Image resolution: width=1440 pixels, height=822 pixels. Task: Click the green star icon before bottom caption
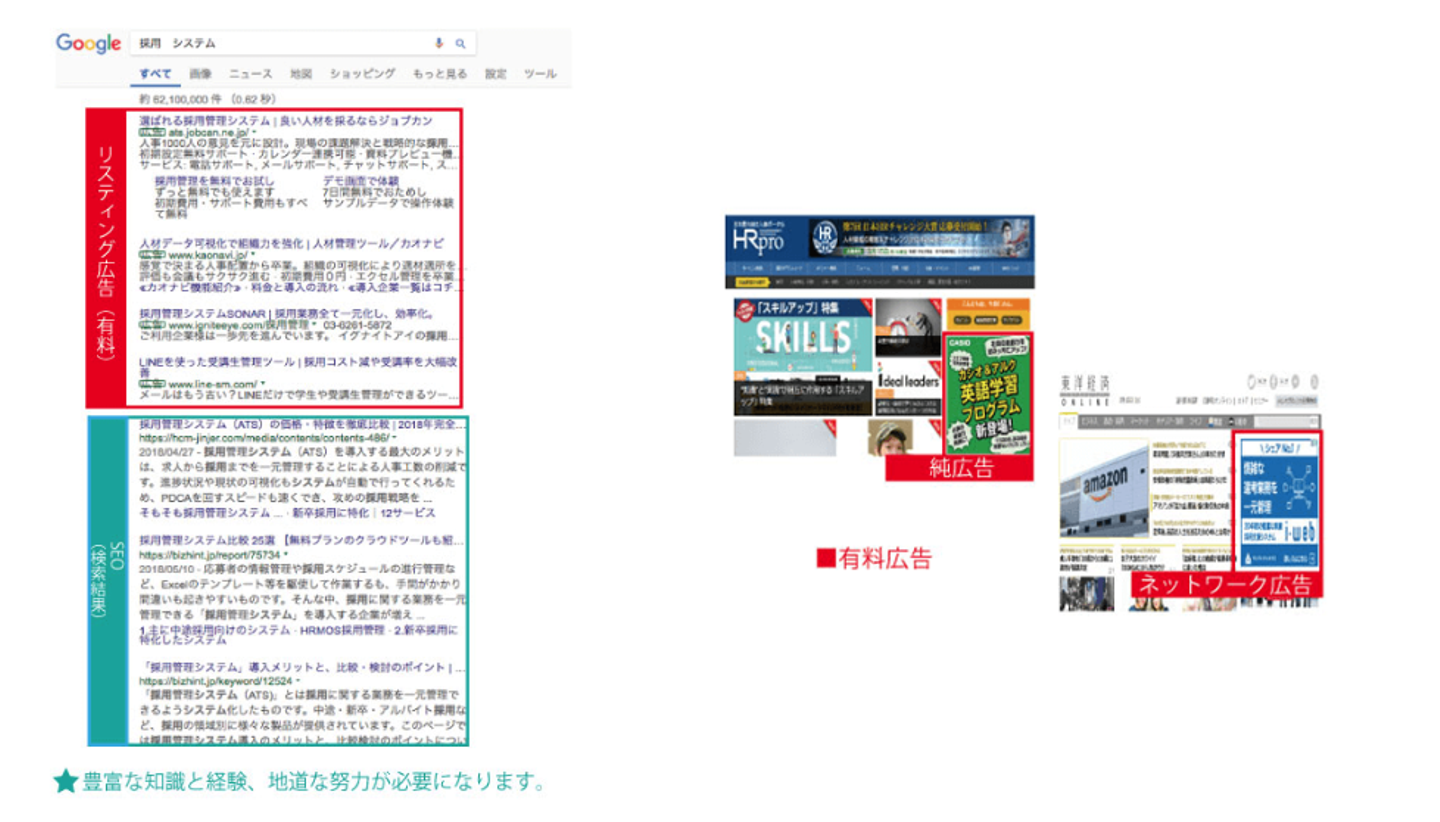click(x=65, y=781)
